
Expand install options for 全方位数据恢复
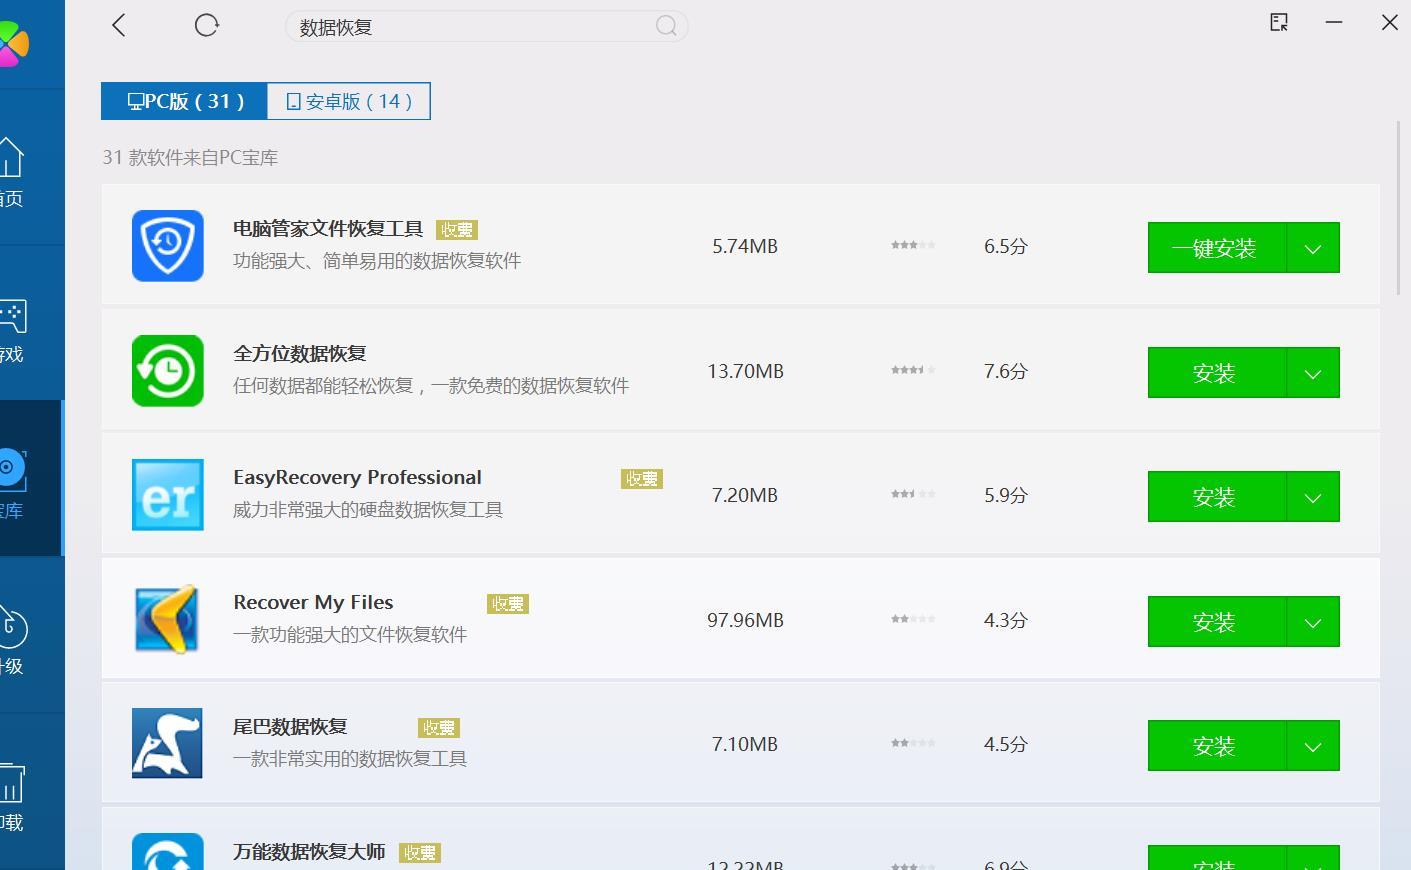point(1313,373)
